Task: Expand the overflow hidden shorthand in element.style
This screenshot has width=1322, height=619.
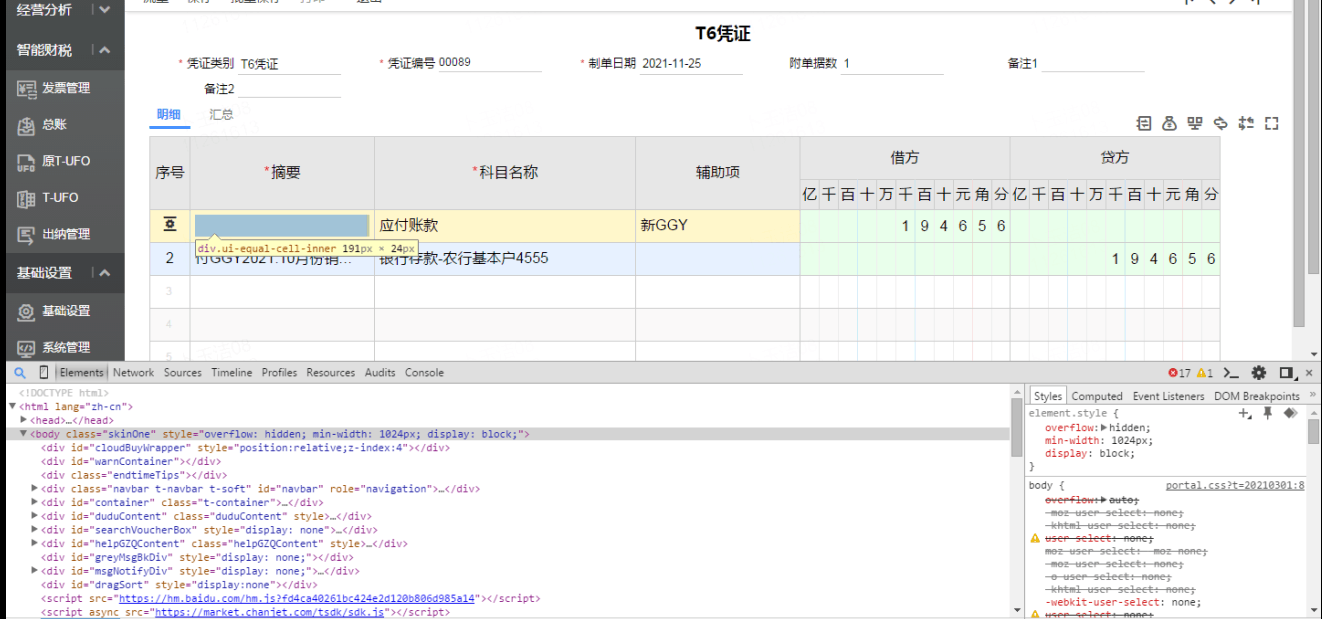Action: click(1103, 428)
